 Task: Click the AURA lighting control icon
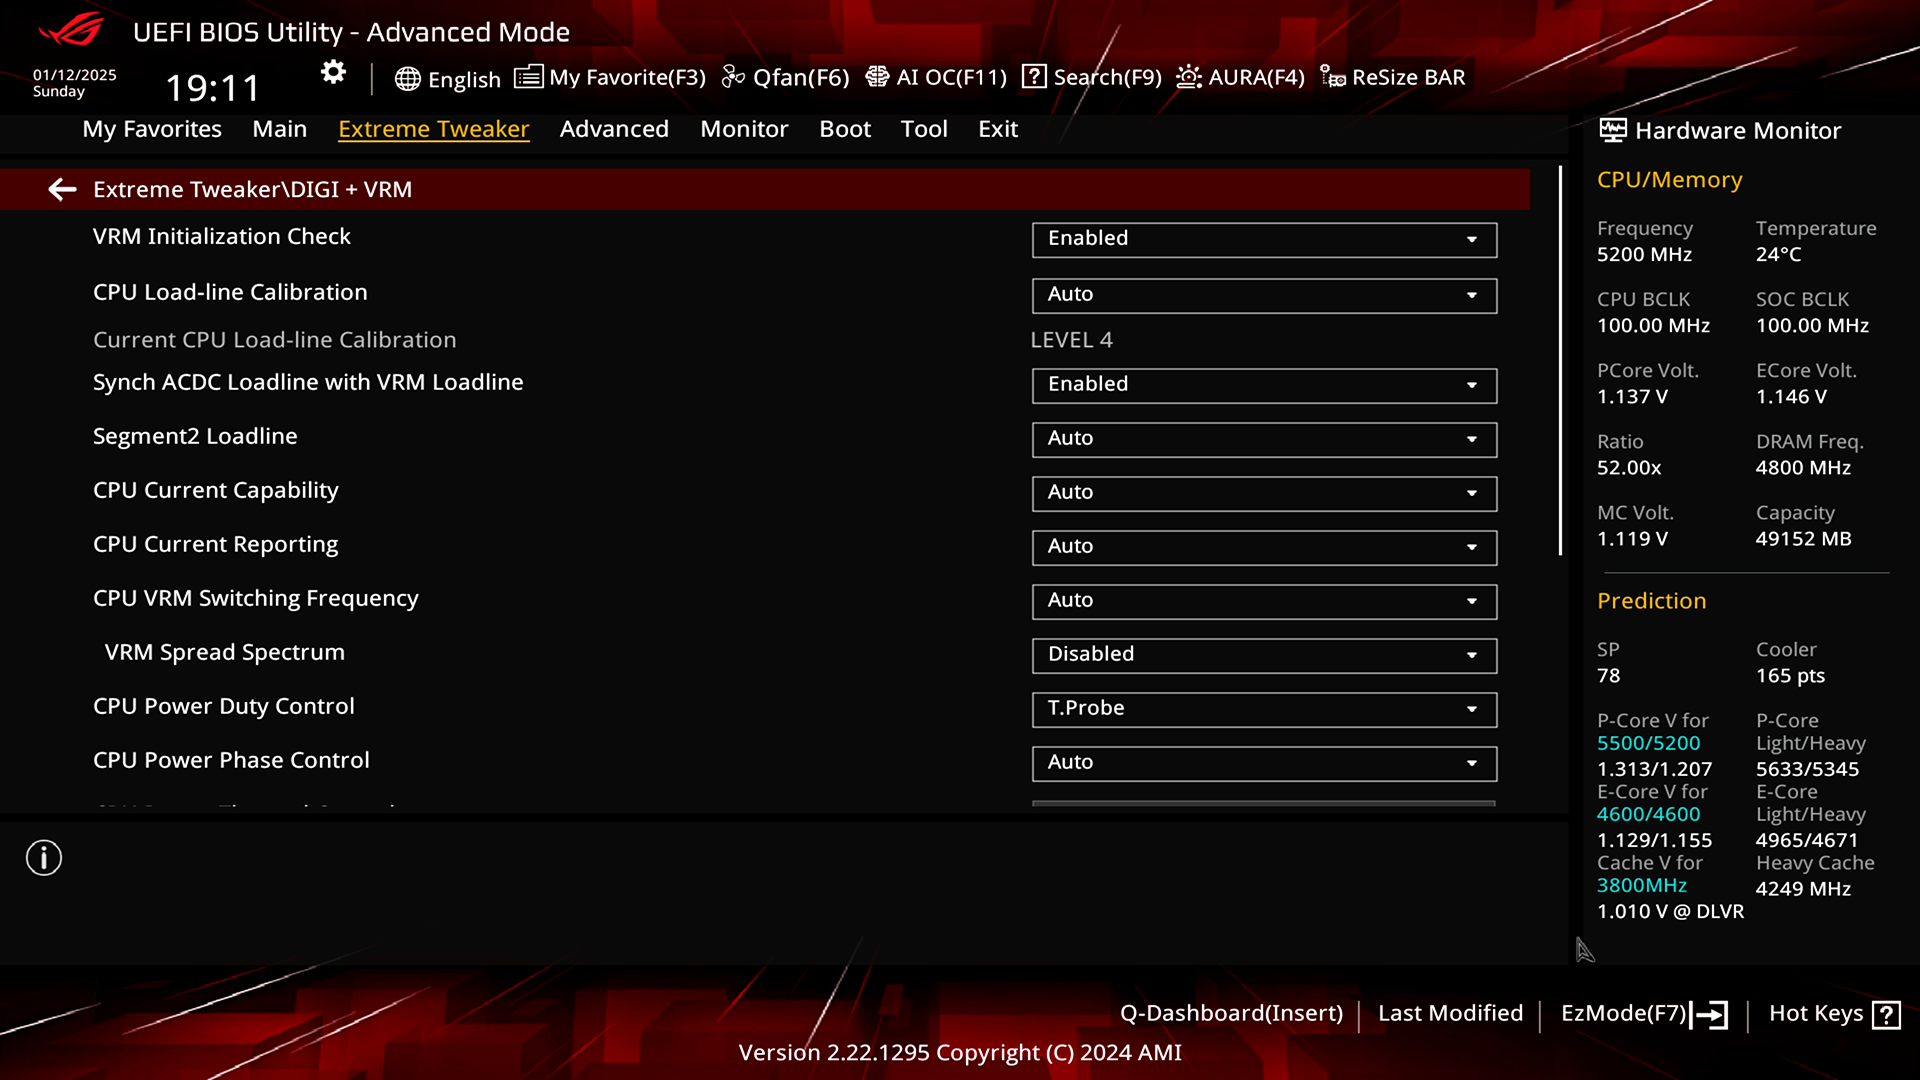tap(1188, 76)
